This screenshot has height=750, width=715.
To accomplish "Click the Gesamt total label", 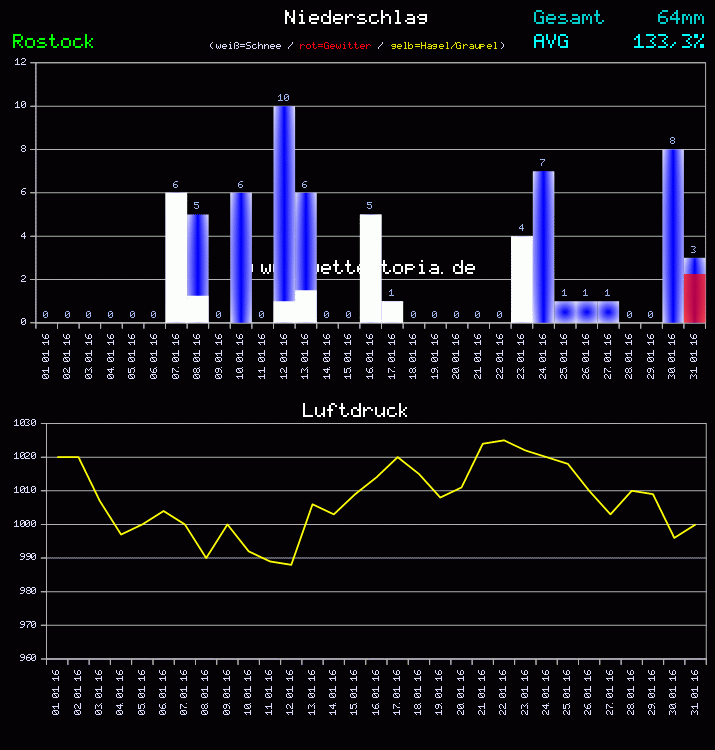I will tap(568, 17).
